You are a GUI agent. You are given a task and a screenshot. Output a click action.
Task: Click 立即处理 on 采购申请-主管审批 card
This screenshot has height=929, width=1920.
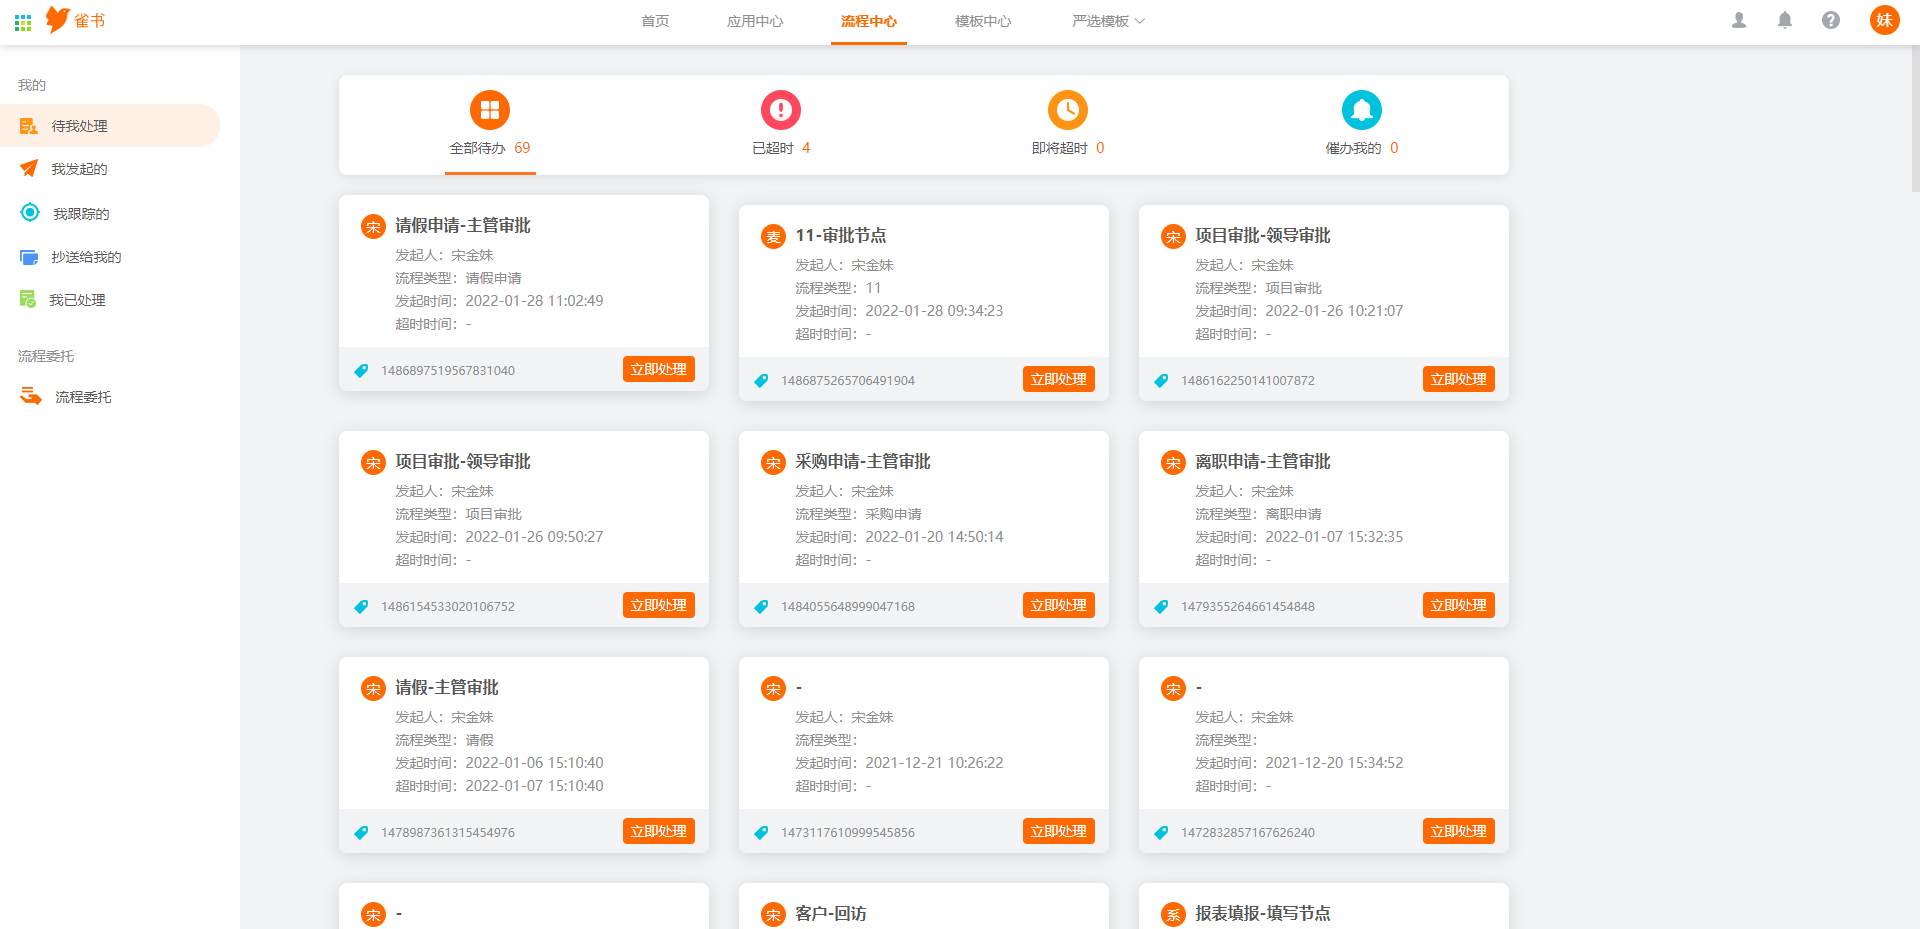[x=1059, y=605]
